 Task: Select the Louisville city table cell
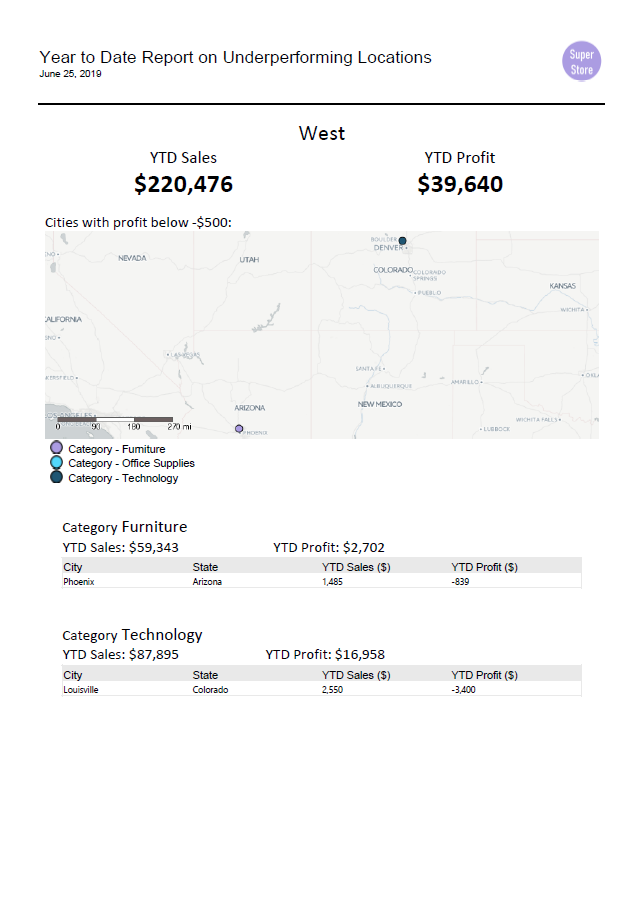[x=81, y=689]
